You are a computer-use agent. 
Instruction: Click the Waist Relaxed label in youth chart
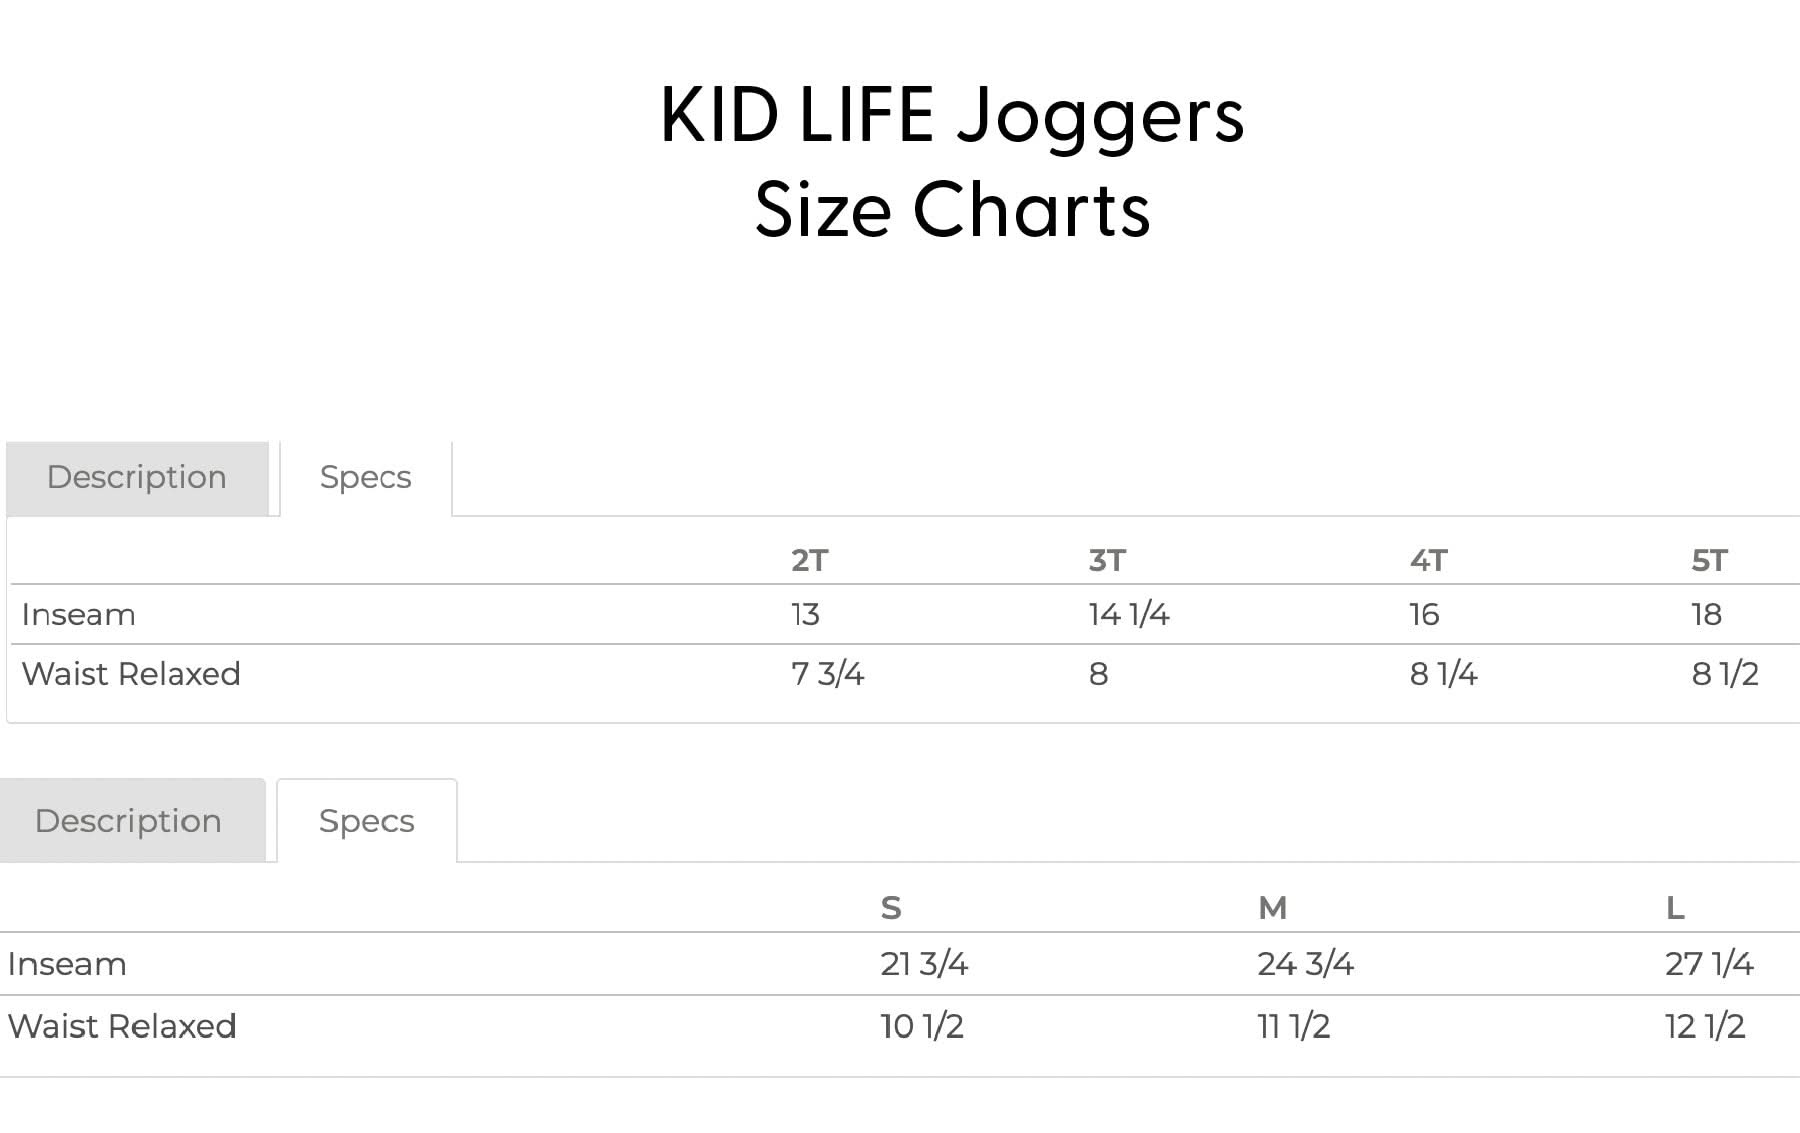click(120, 1026)
